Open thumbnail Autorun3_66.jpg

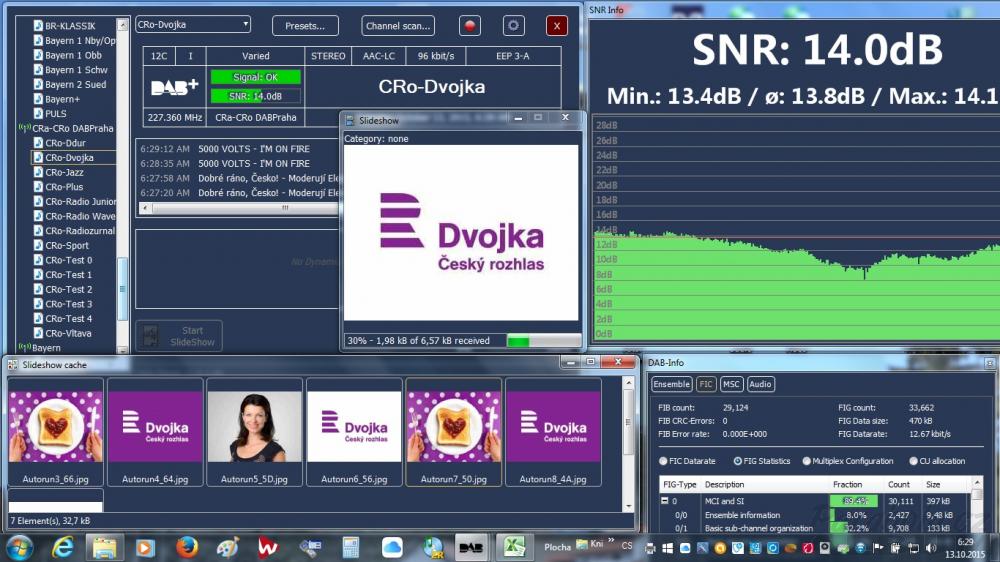click(x=55, y=432)
